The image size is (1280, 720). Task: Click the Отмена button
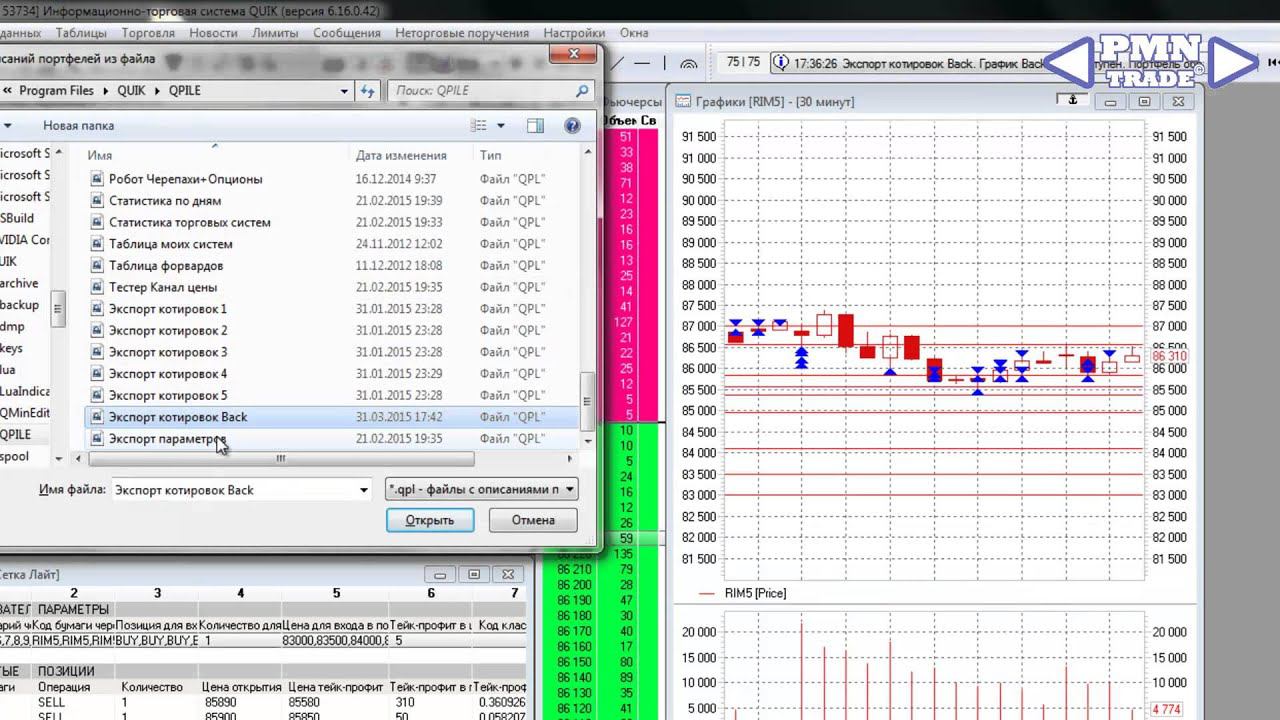tap(533, 520)
